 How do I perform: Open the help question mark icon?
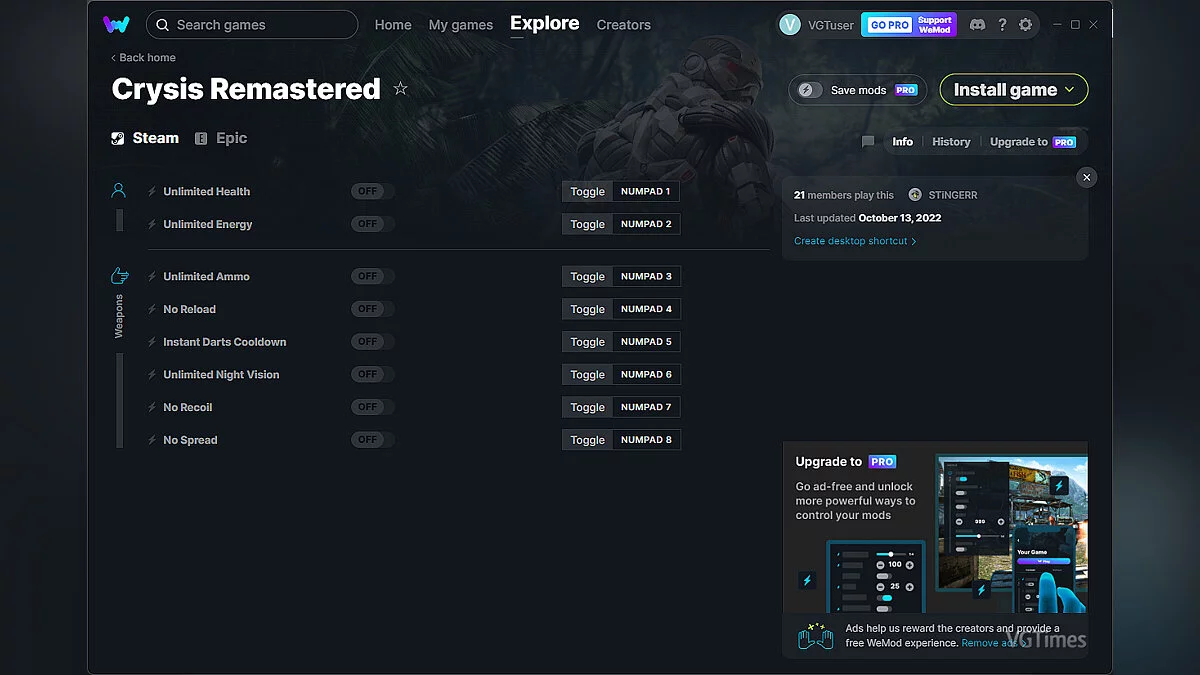[x=1002, y=25]
